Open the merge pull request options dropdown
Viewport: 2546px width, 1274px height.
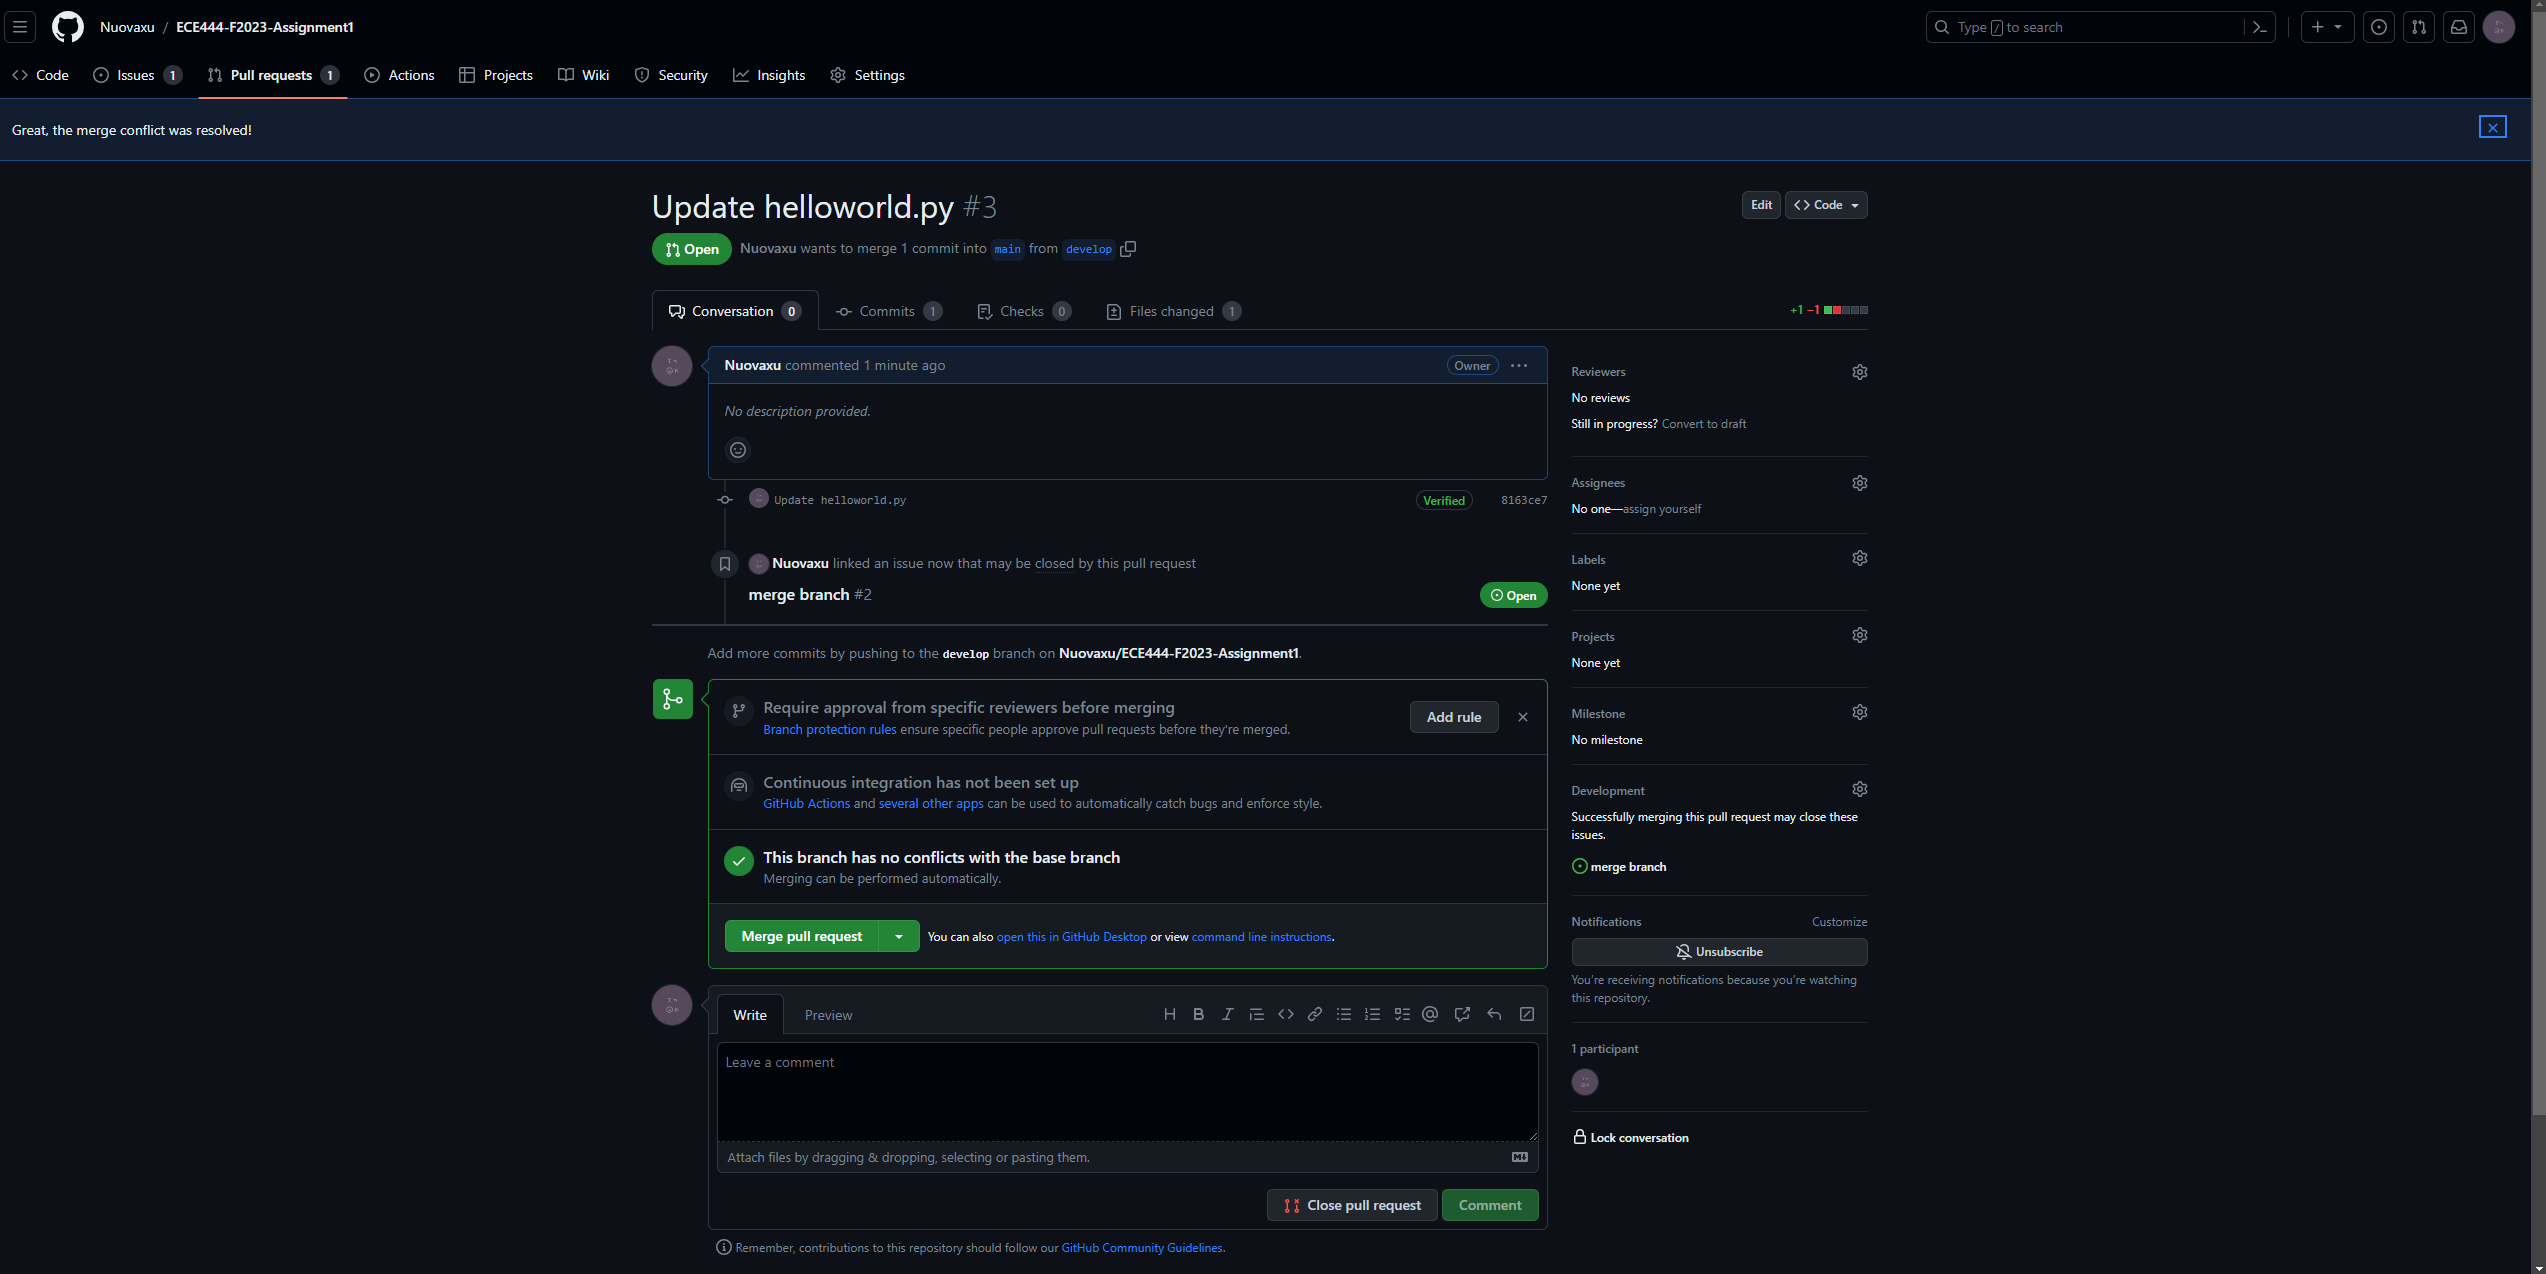[x=898, y=936]
